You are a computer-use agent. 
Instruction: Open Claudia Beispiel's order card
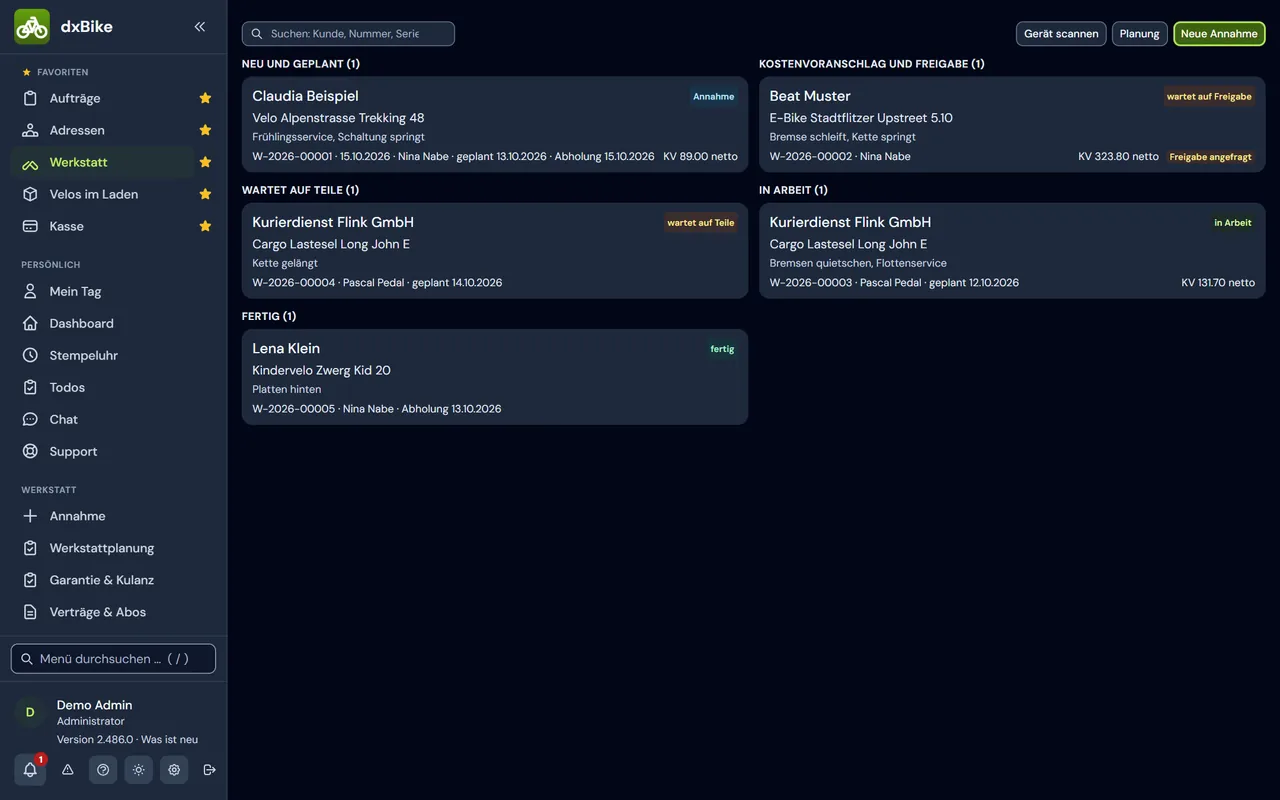tap(495, 125)
